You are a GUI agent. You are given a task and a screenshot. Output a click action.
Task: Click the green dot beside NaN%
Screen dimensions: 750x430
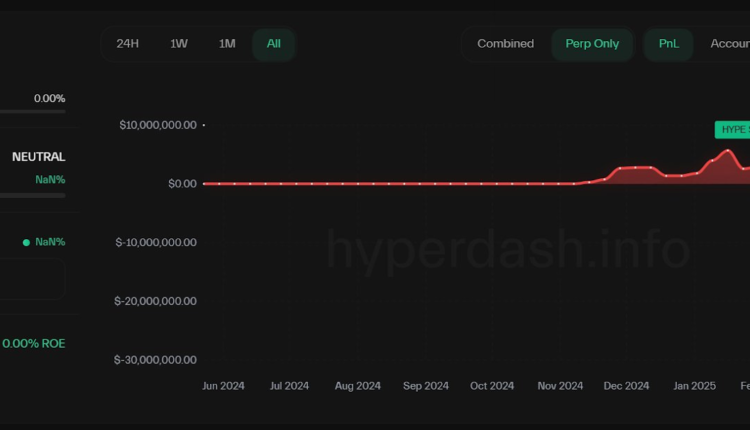click(x=26, y=242)
